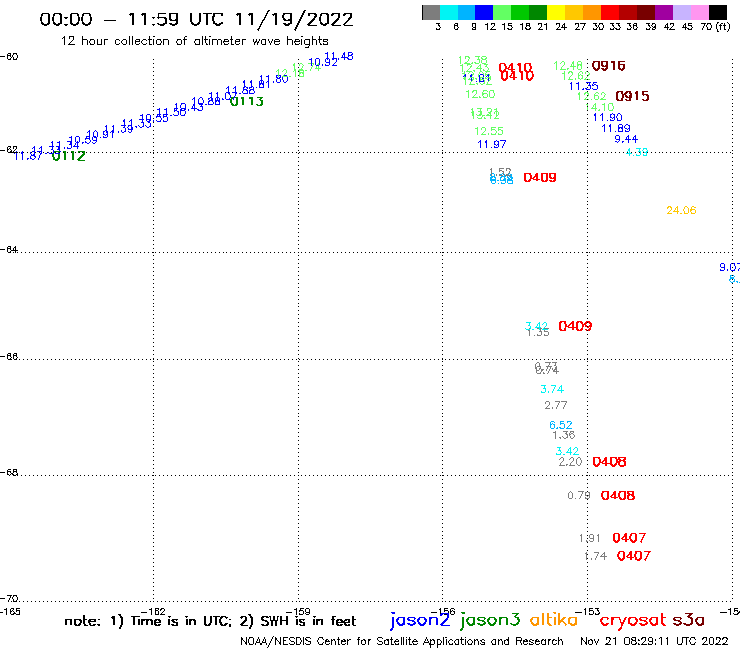Select the pink swatch in the color scale
The image size is (740, 650).
699,12
